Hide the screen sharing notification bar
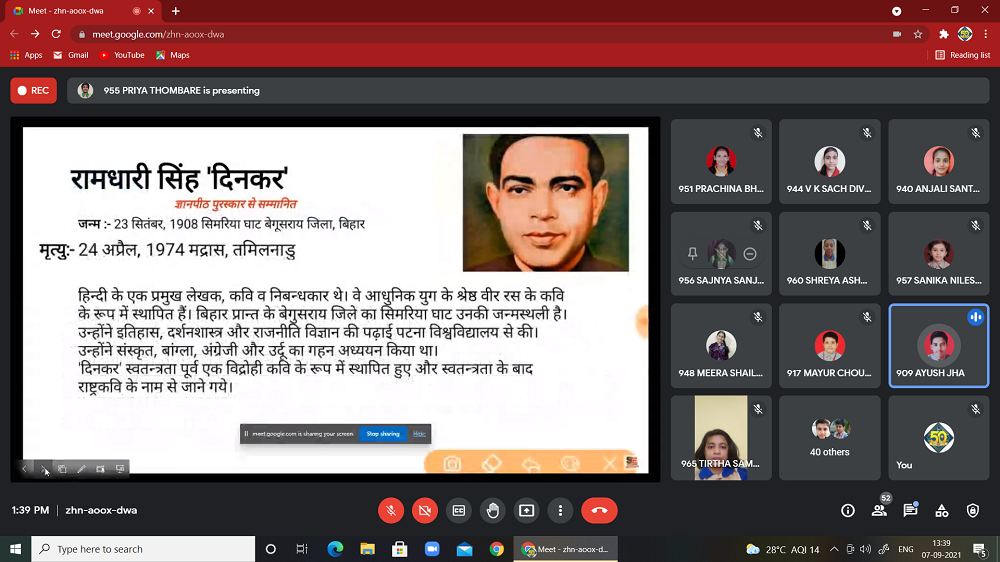 coord(419,434)
